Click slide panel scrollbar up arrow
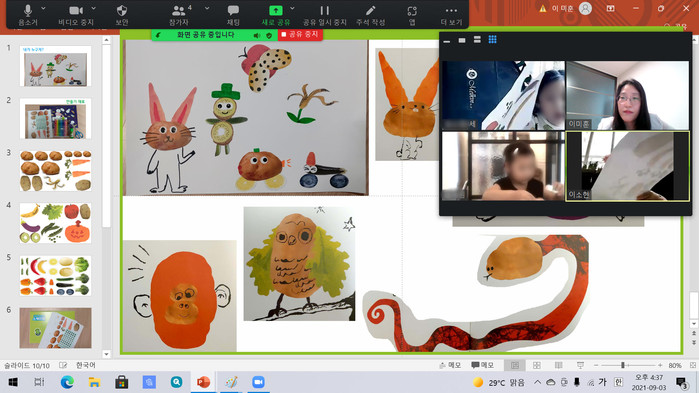 (106, 41)
